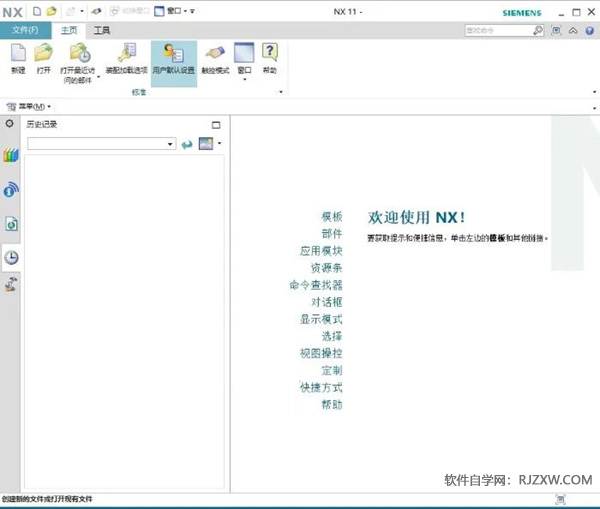Open the Display Modes welcome link
Image resolution: width=600 pixels, height=509 pixels.
coord(321,319)
